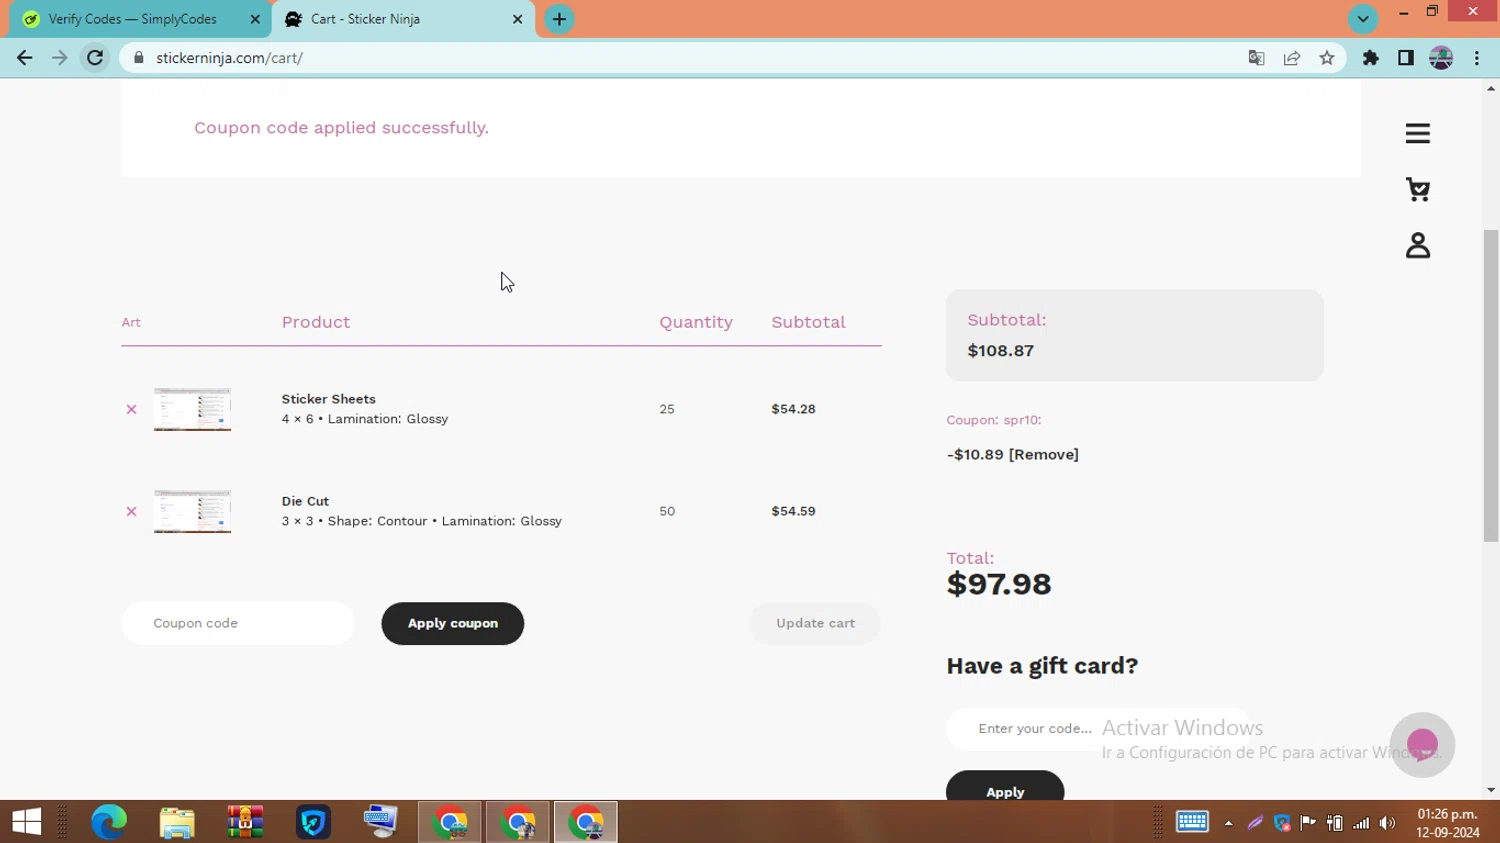Remove Sticker Sheets item with X
Screen dimensions: 1500x843
click(x=131, y=409)
